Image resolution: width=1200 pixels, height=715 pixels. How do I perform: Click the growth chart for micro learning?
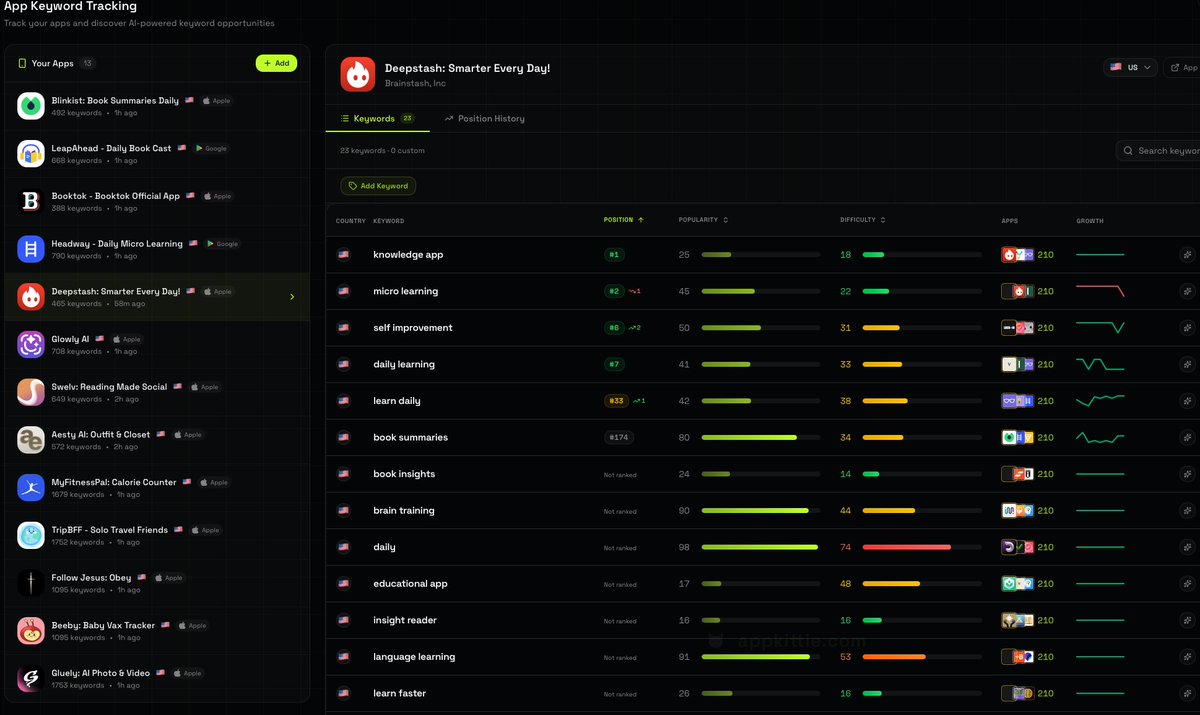point(1100,291)
